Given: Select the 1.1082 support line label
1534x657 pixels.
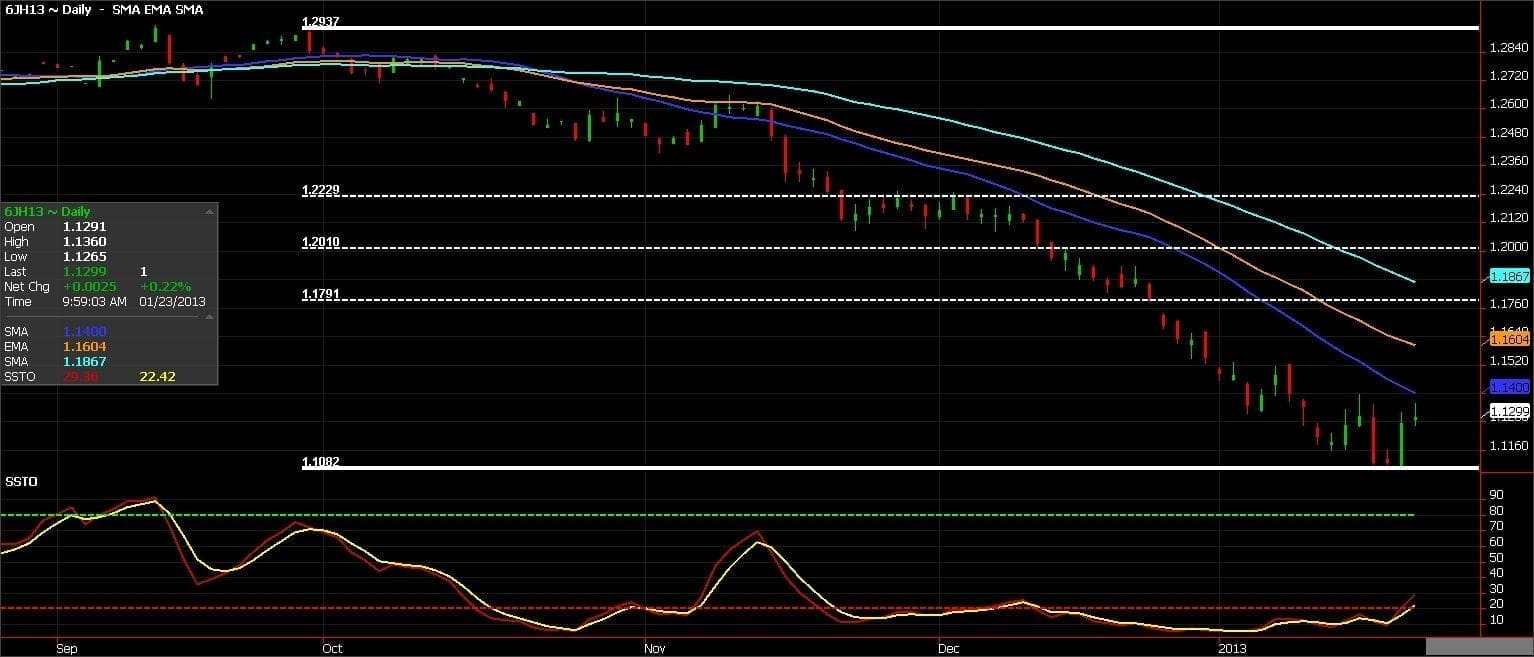Looking at the screenshot, I should click(321, 462).
